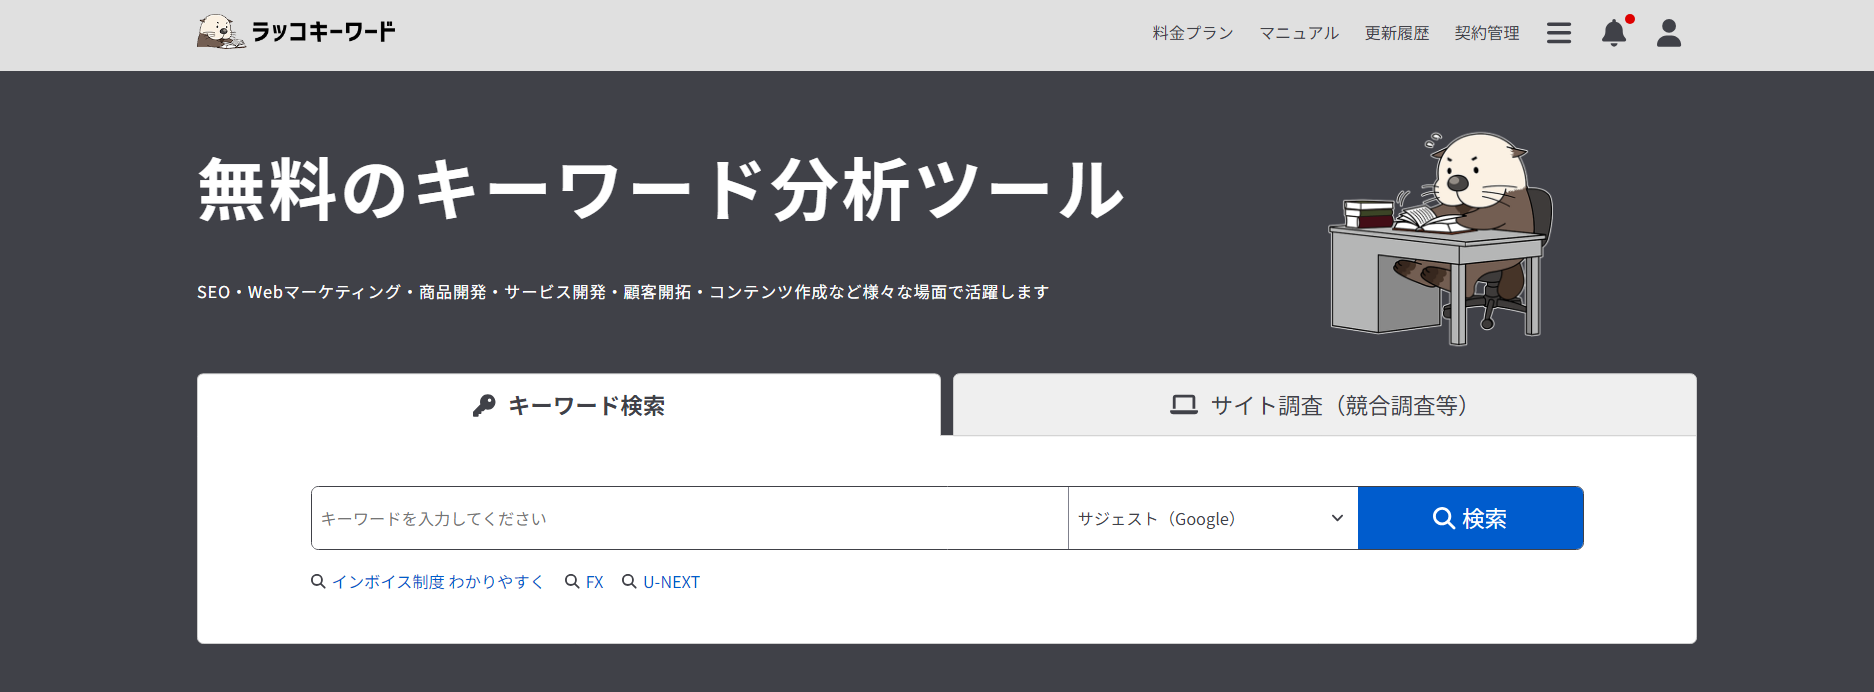1874x692 pixels.
Task: Click magnifier icon beside インボイス制度 suggestion
Action: point(318,582)
